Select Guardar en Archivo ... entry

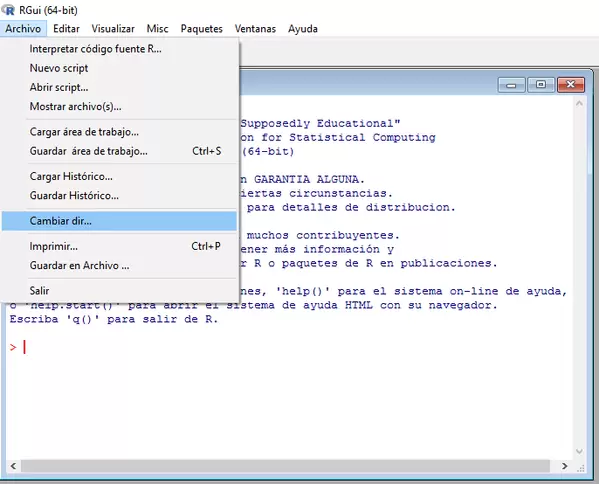[x=119, y=265]
